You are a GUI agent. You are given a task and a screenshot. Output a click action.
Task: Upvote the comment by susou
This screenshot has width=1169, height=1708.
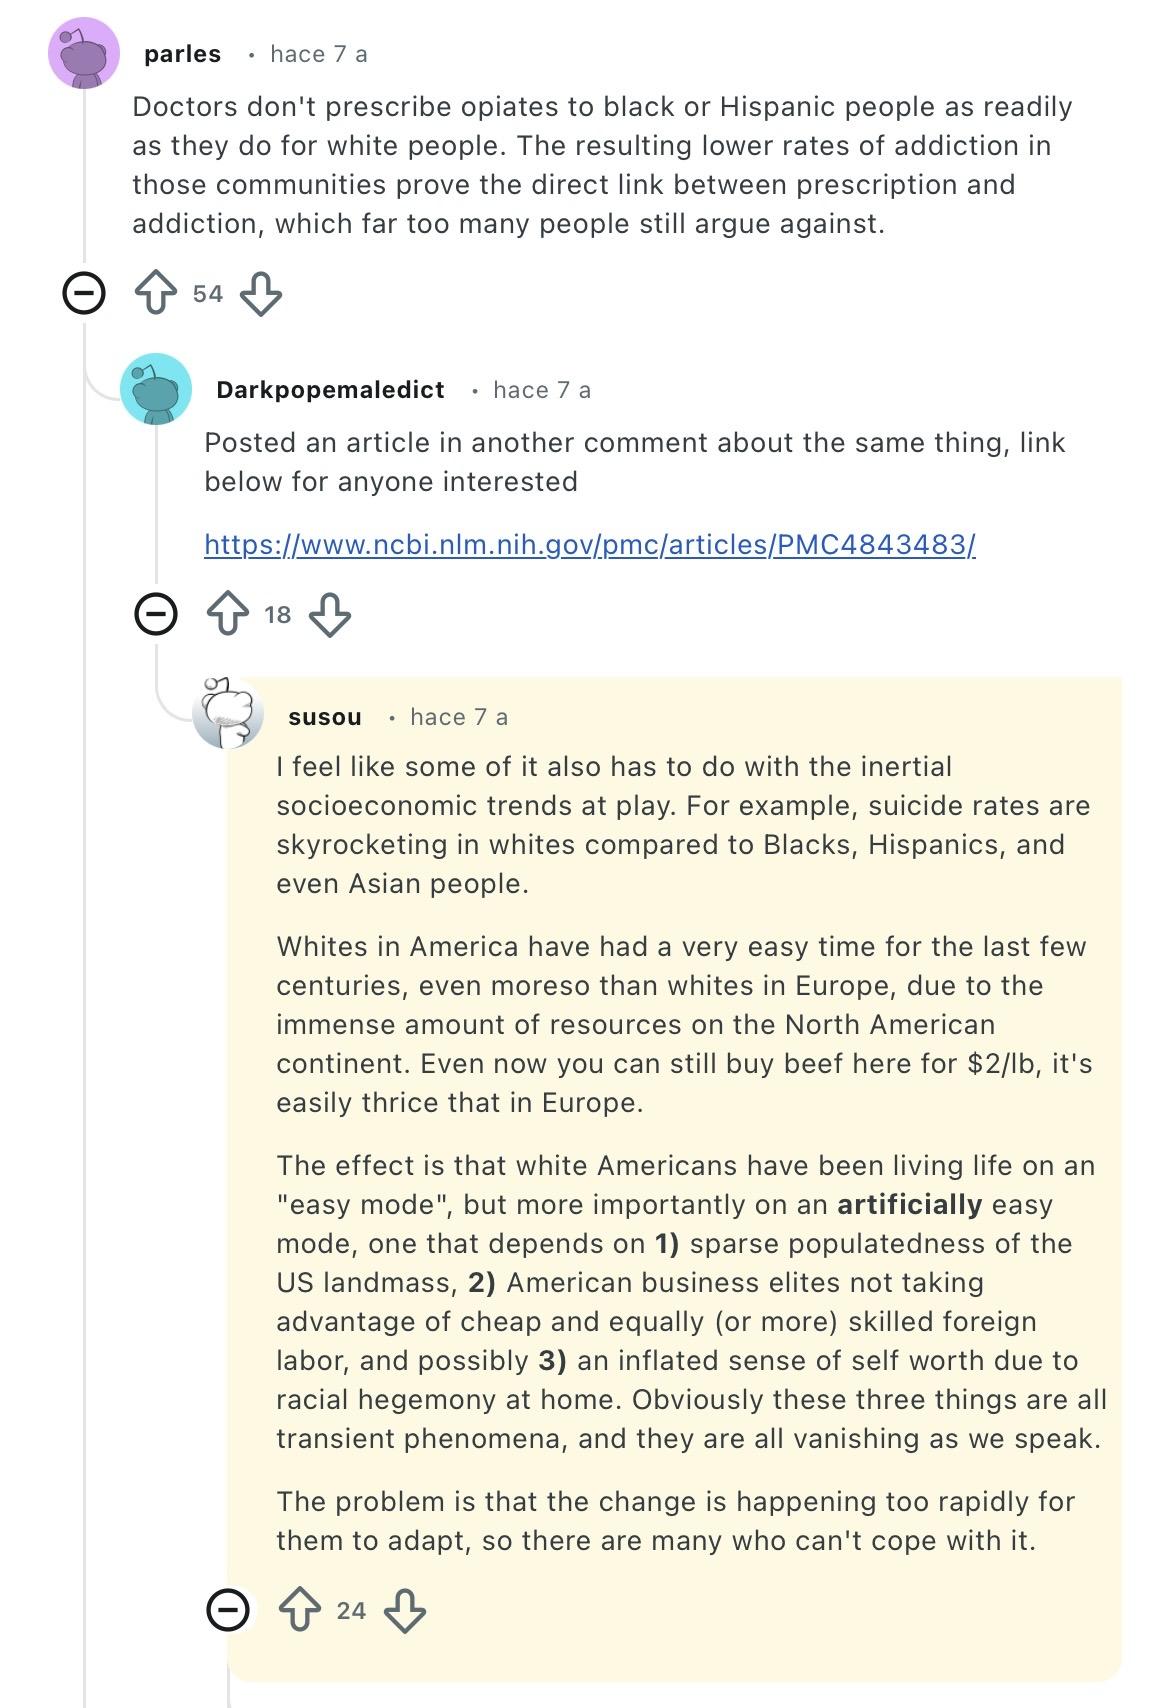(x=299, y=1610)
